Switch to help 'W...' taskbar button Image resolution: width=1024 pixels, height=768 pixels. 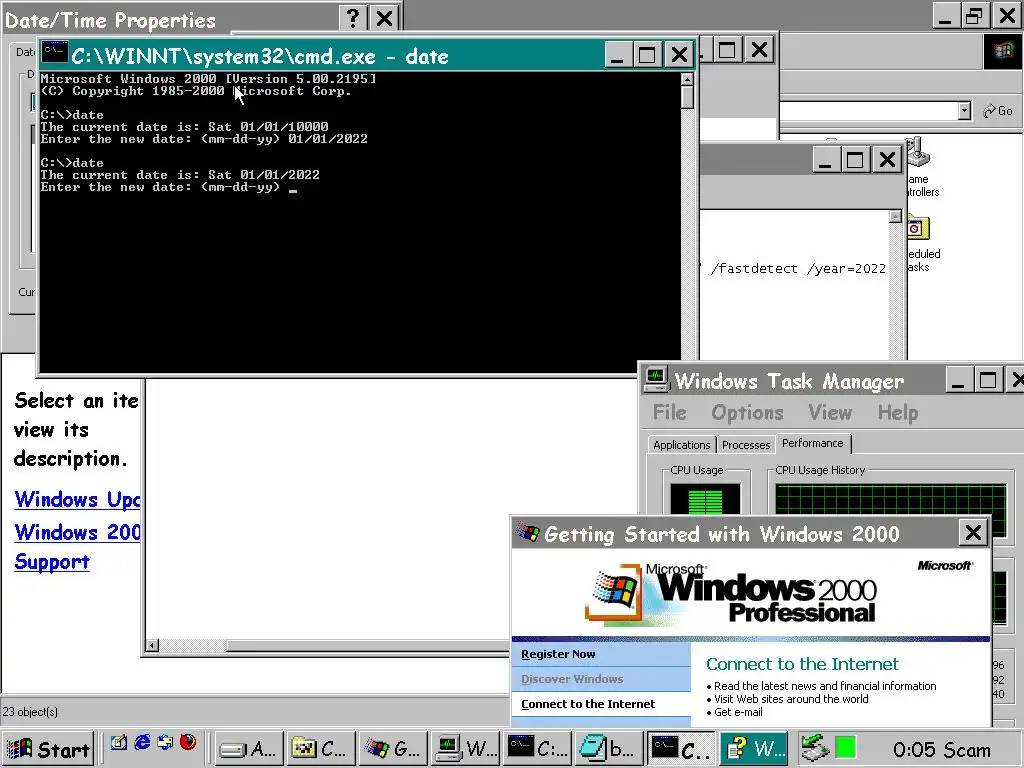coord(753,748)
